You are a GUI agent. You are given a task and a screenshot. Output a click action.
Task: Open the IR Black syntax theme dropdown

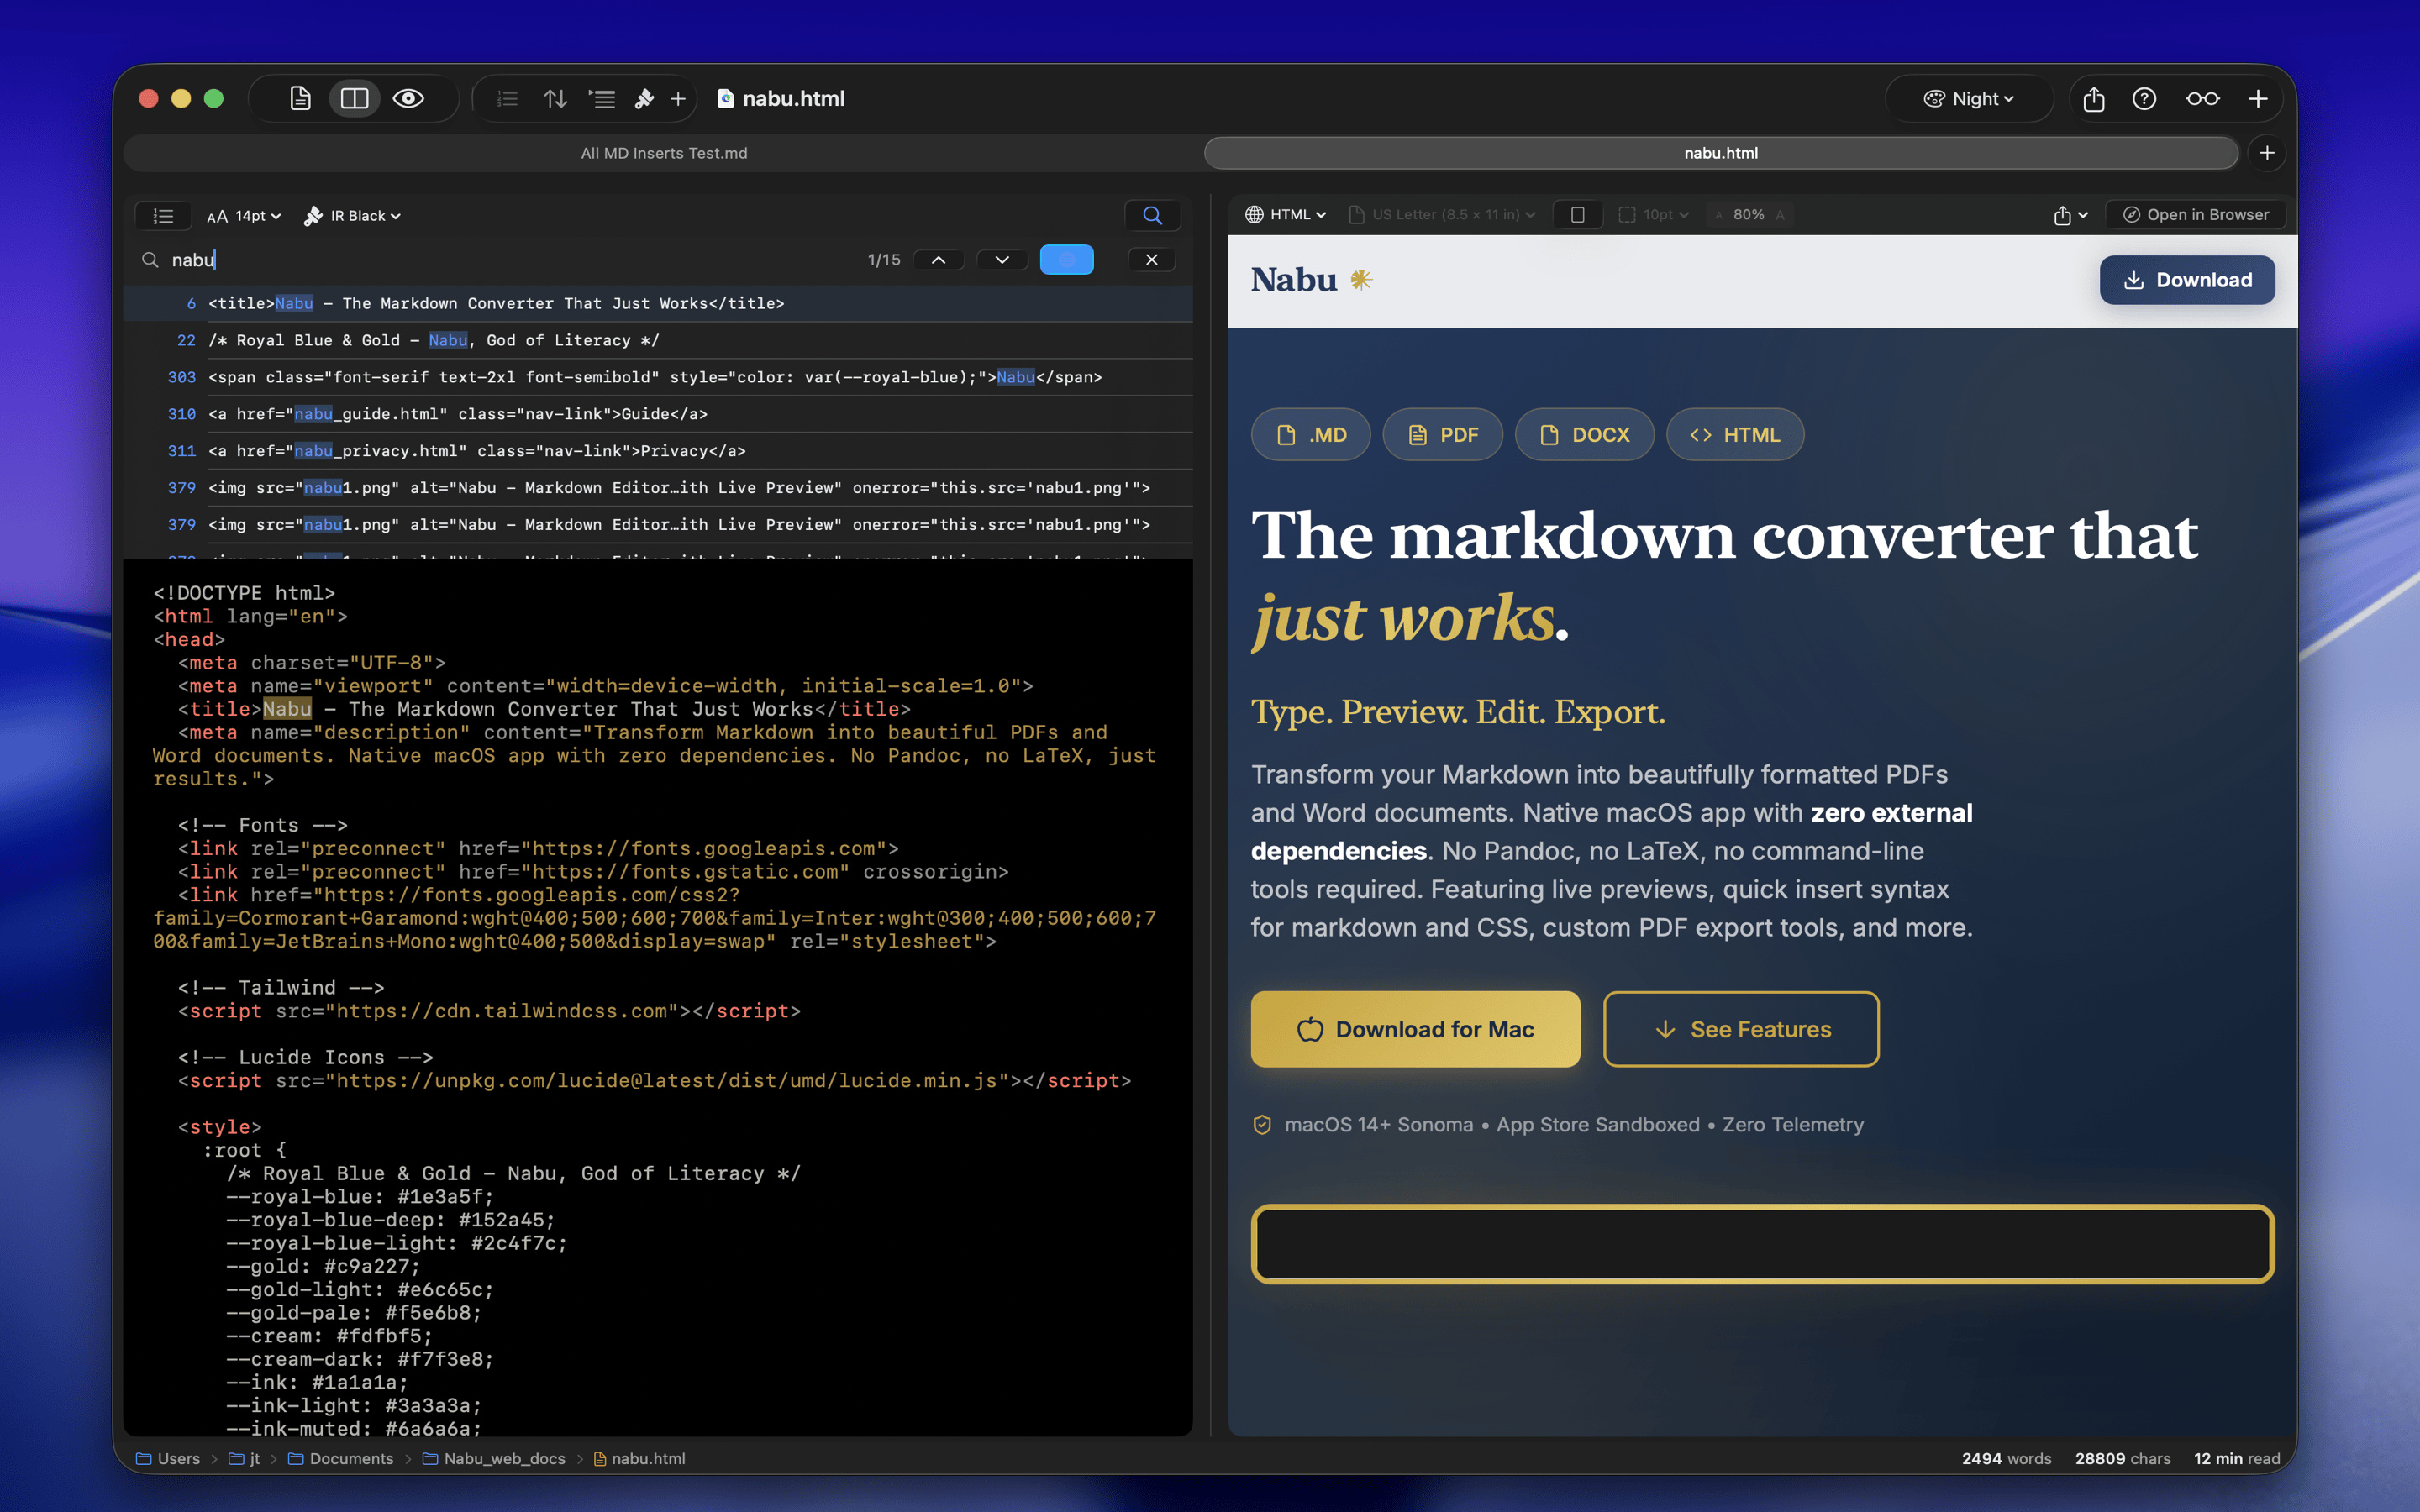pyautogui.click(x=353, y=216)
